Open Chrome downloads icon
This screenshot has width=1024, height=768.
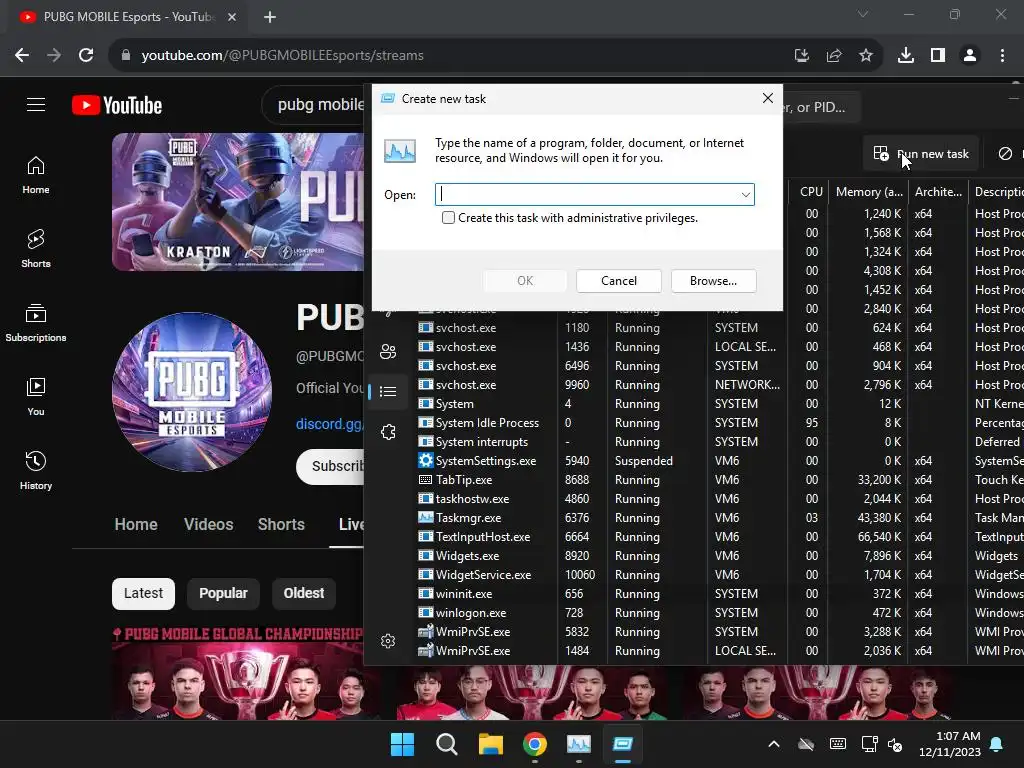click(x=906, y=56)
